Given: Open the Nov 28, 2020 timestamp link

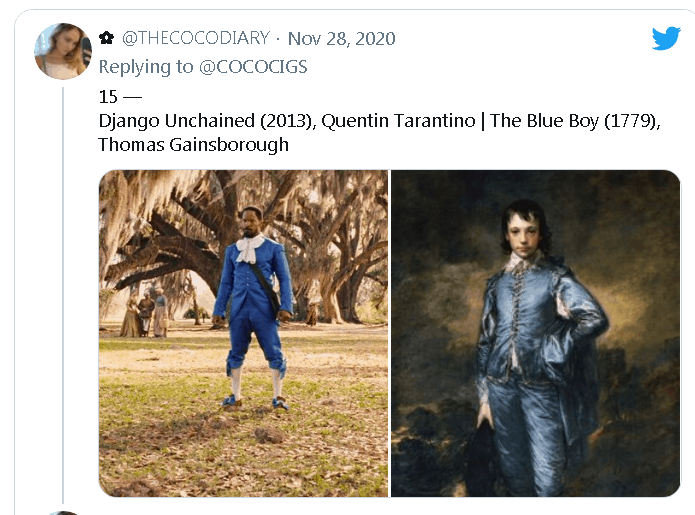Looking at the screenshot, I should click(341, 39).
